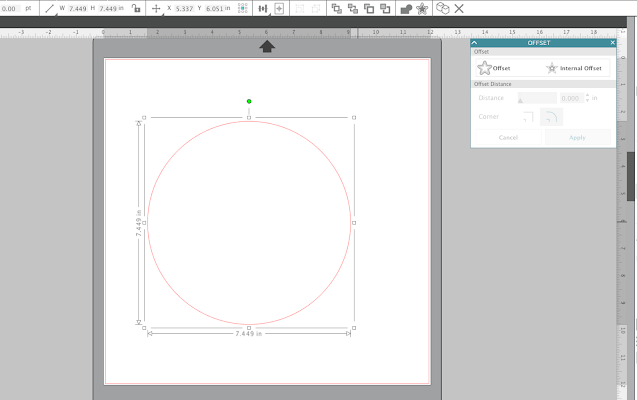Click the X delete icon in toolbar
Viewport: 637px width, 400px height.
tap(459, 9)
